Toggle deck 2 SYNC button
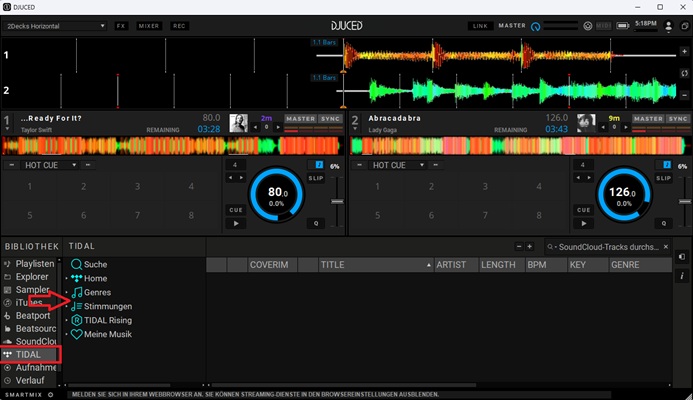This screenshot has height=400, width=693. (x=678, y=119)
